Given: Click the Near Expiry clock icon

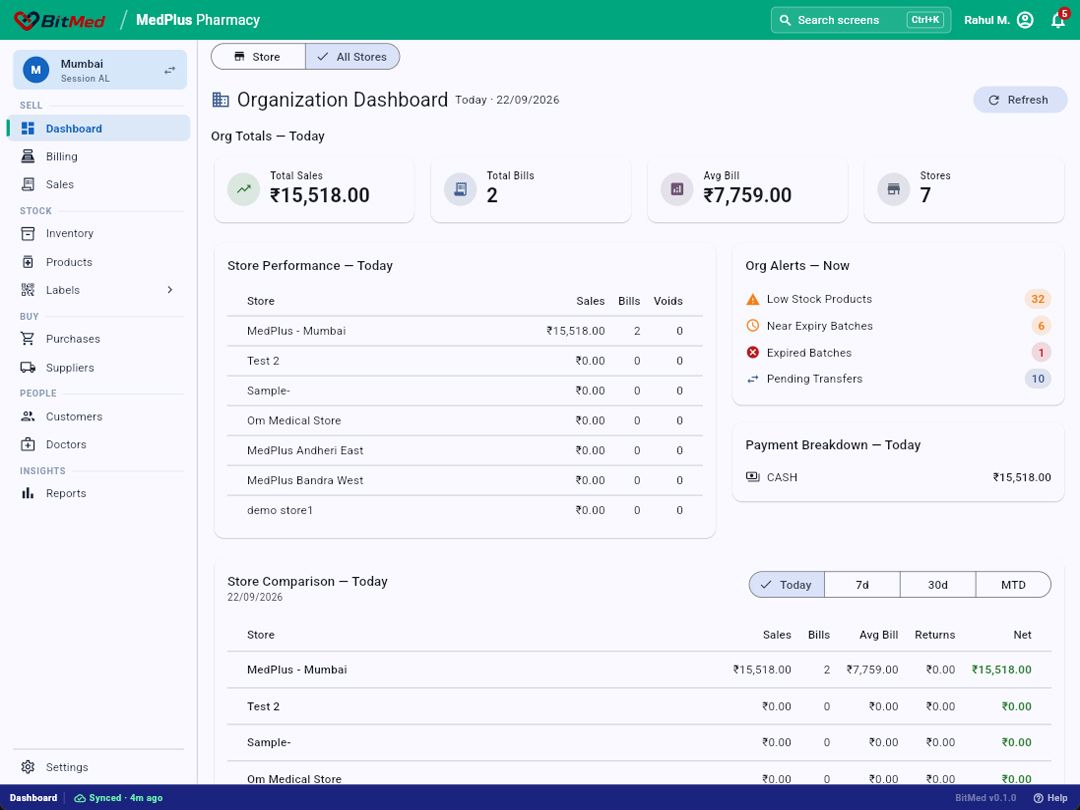Looking at the screenshot, I should click(753, 326).
